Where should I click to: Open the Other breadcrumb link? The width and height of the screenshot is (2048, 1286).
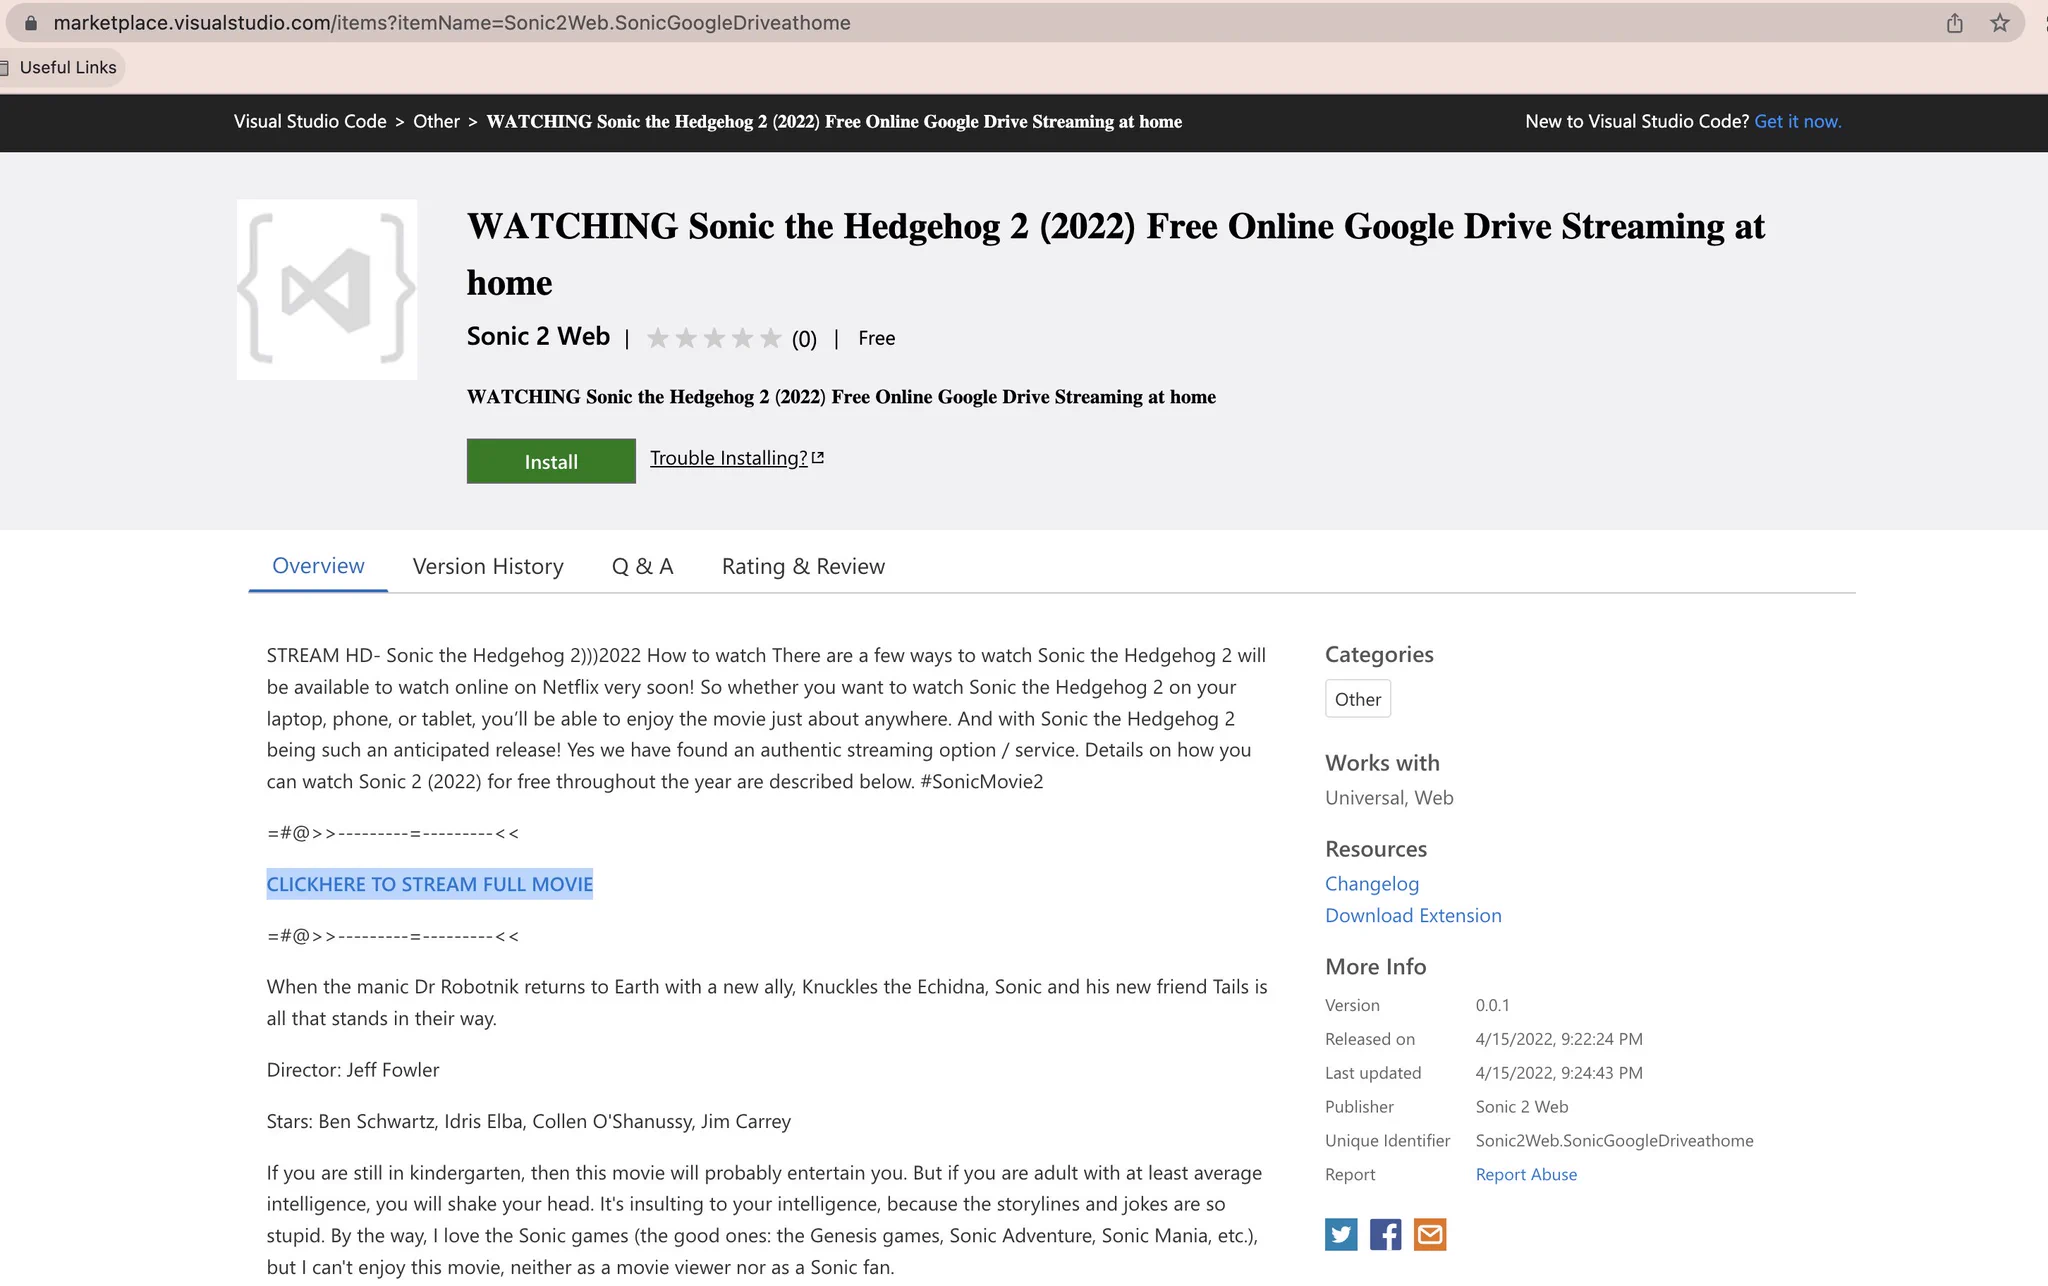[436, 121]
